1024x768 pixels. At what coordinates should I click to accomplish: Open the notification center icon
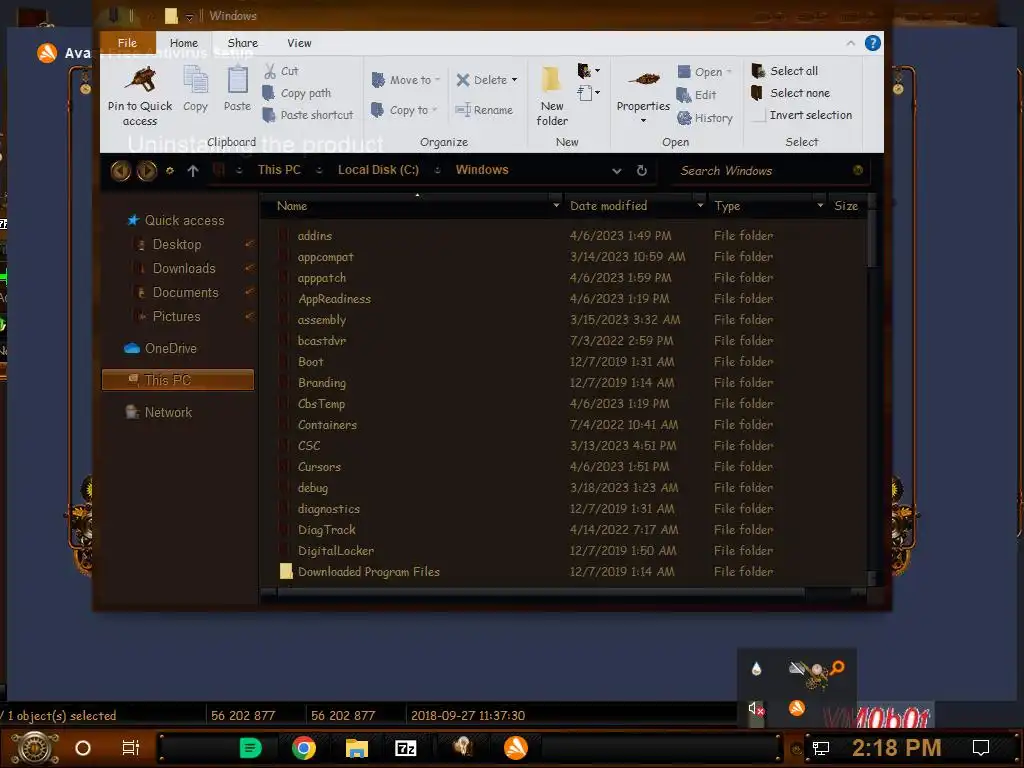[981, 748]
